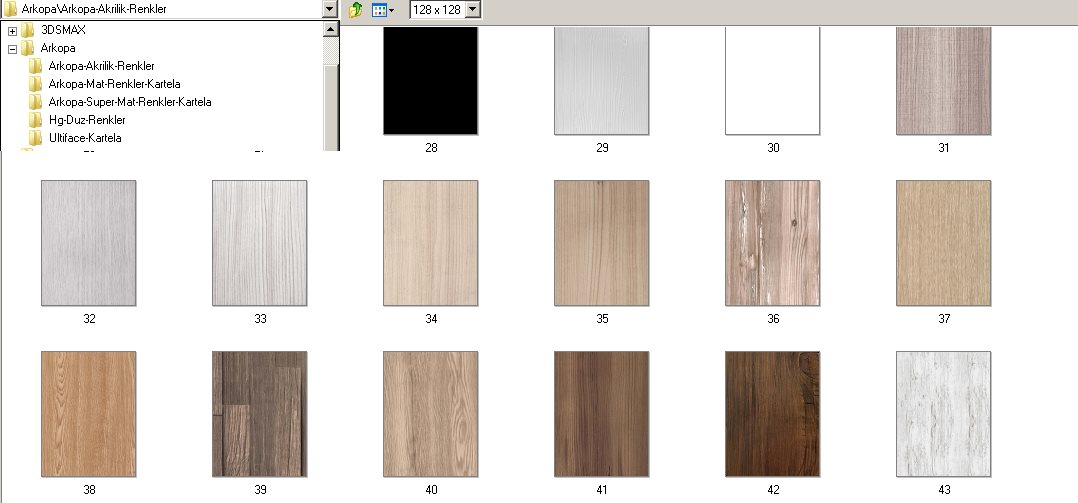1078x503 pixels.
Task: Click the label 34
Action: [431, 319]
